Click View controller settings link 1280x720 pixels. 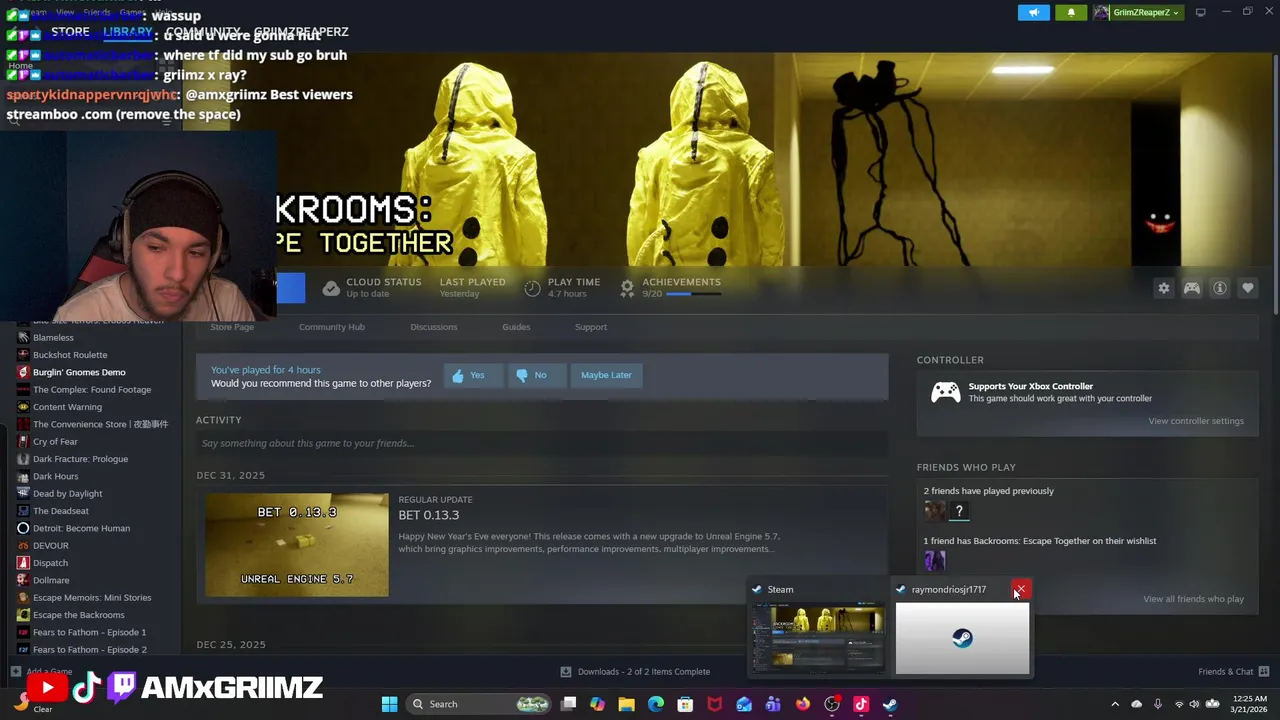(x=1196, y=421)
